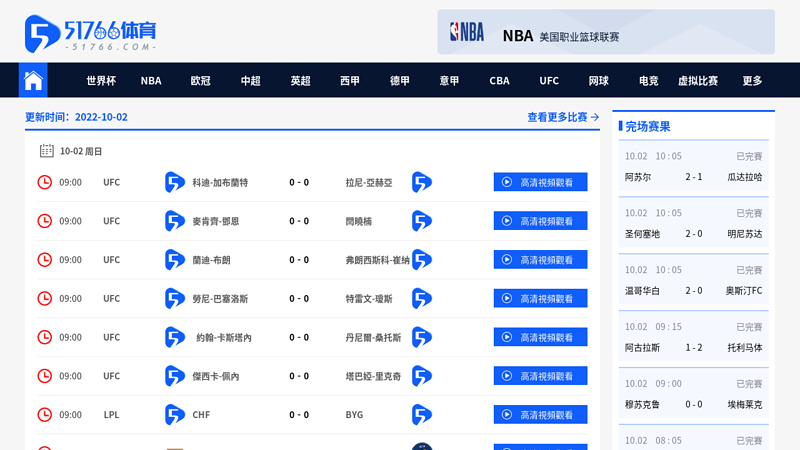Click the 51766体育 site logo

[x=90, y=34]
